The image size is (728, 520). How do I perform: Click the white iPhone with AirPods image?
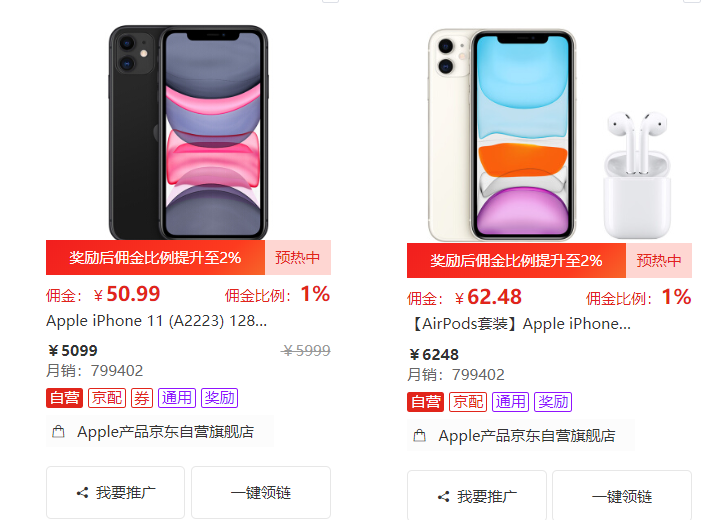coord(549,135)
